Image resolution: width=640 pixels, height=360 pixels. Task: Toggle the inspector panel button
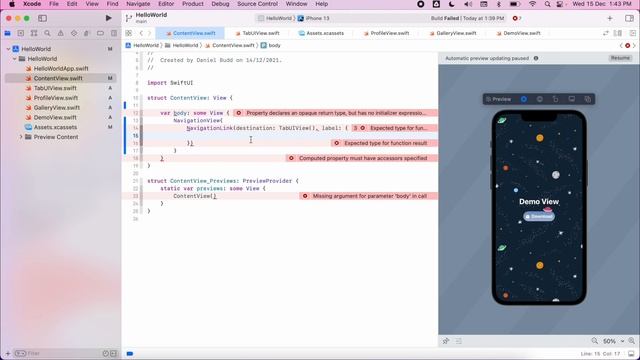(629, 18)
